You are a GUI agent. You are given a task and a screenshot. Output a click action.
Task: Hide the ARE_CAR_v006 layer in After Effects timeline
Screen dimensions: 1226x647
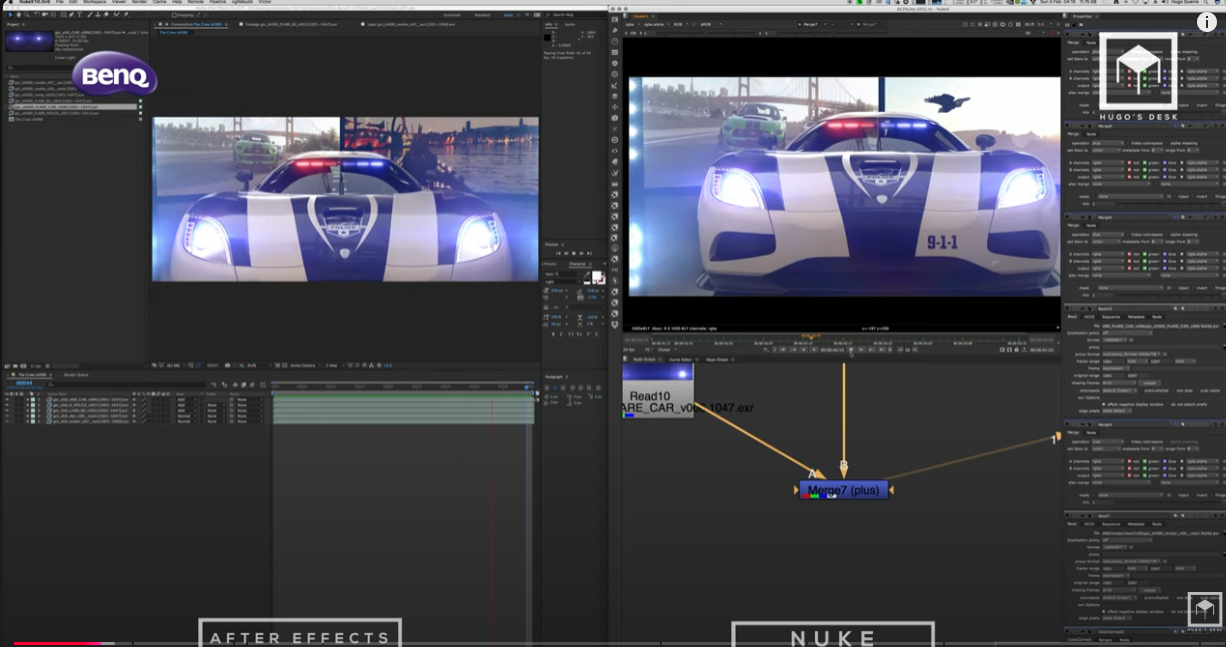tap(7, 400)
